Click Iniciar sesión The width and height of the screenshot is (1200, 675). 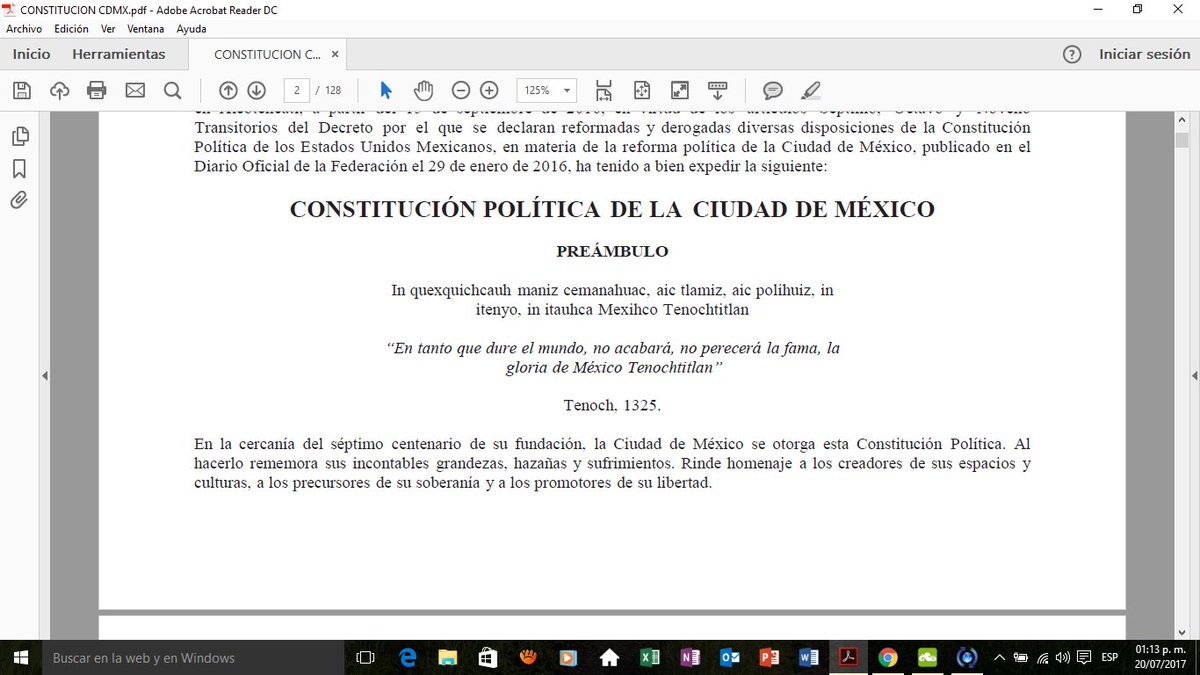pyautogui.click(x=1144, y=54)
